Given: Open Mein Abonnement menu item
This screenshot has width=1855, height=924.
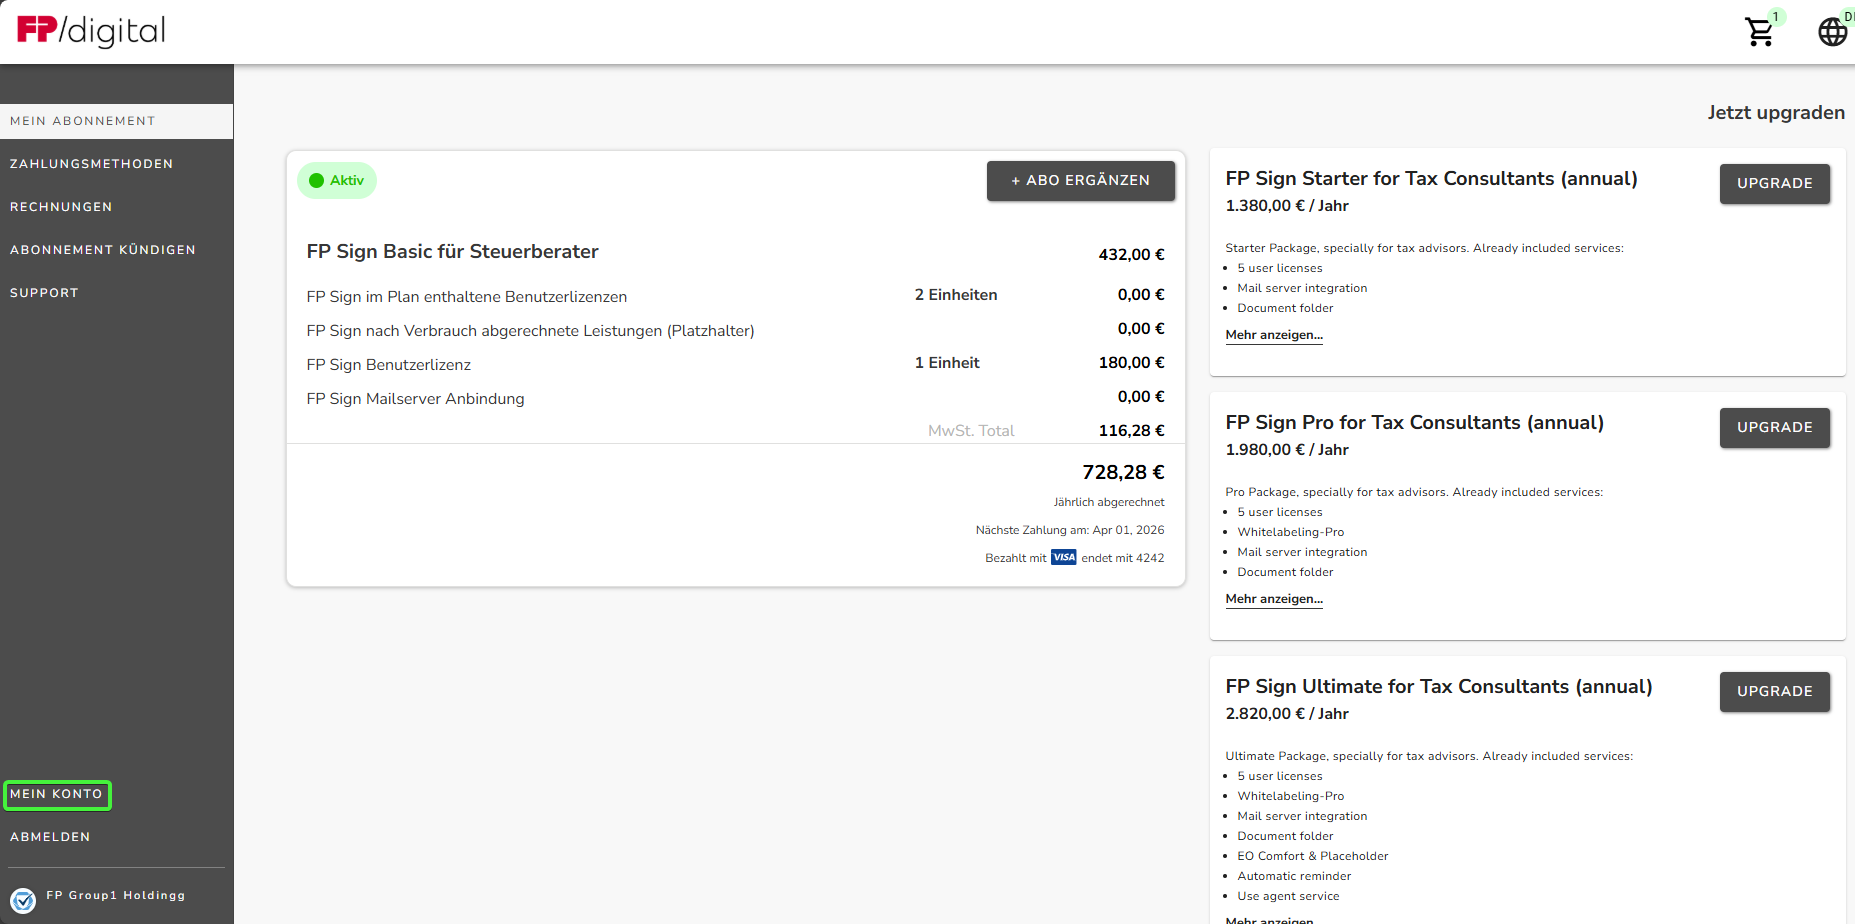Looking at the screenshot, I should 116,121.
